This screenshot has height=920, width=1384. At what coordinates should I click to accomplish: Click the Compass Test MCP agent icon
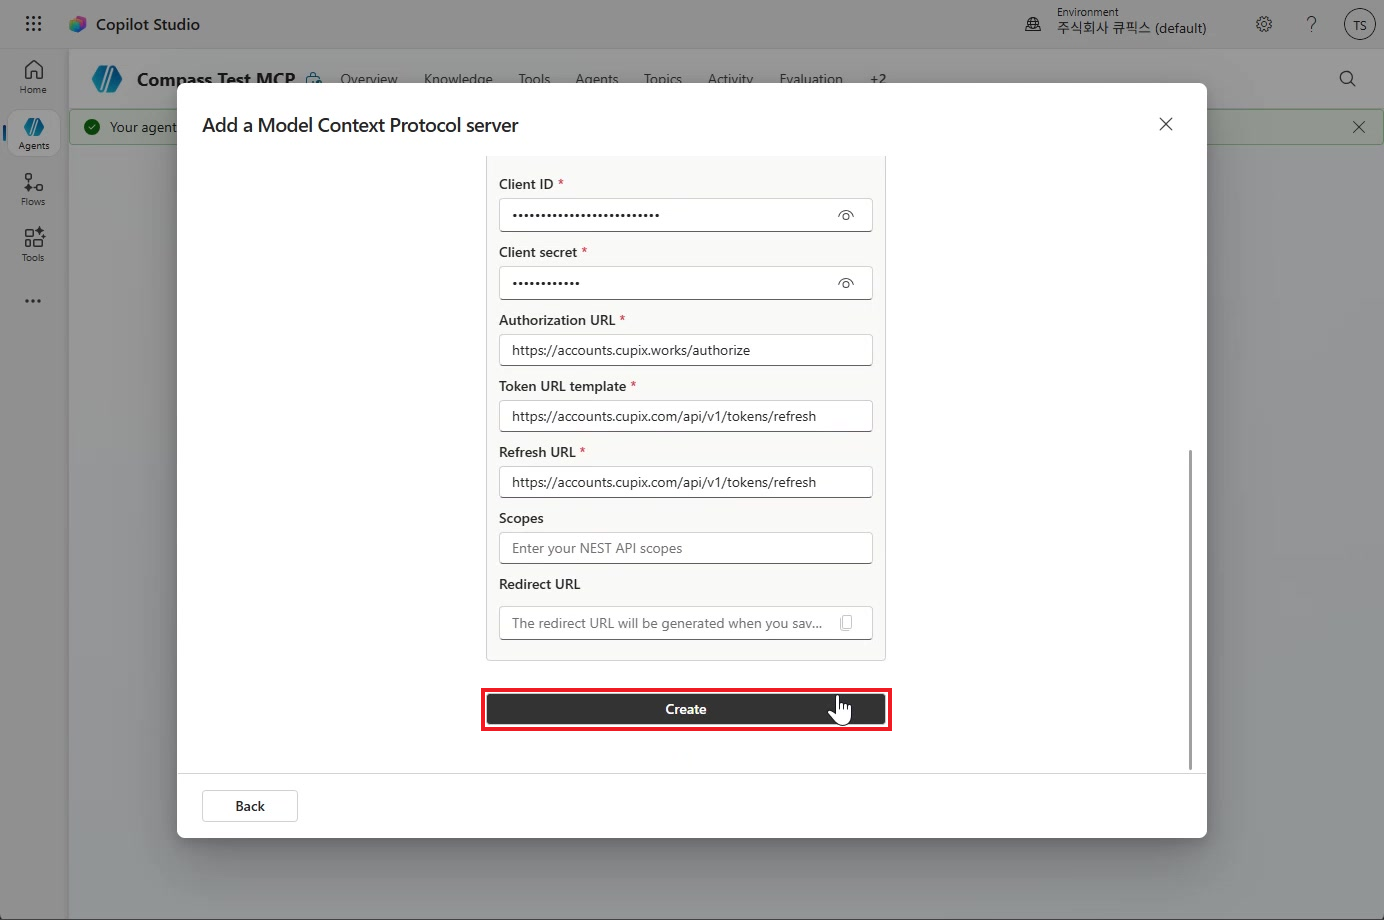point(107,78)
